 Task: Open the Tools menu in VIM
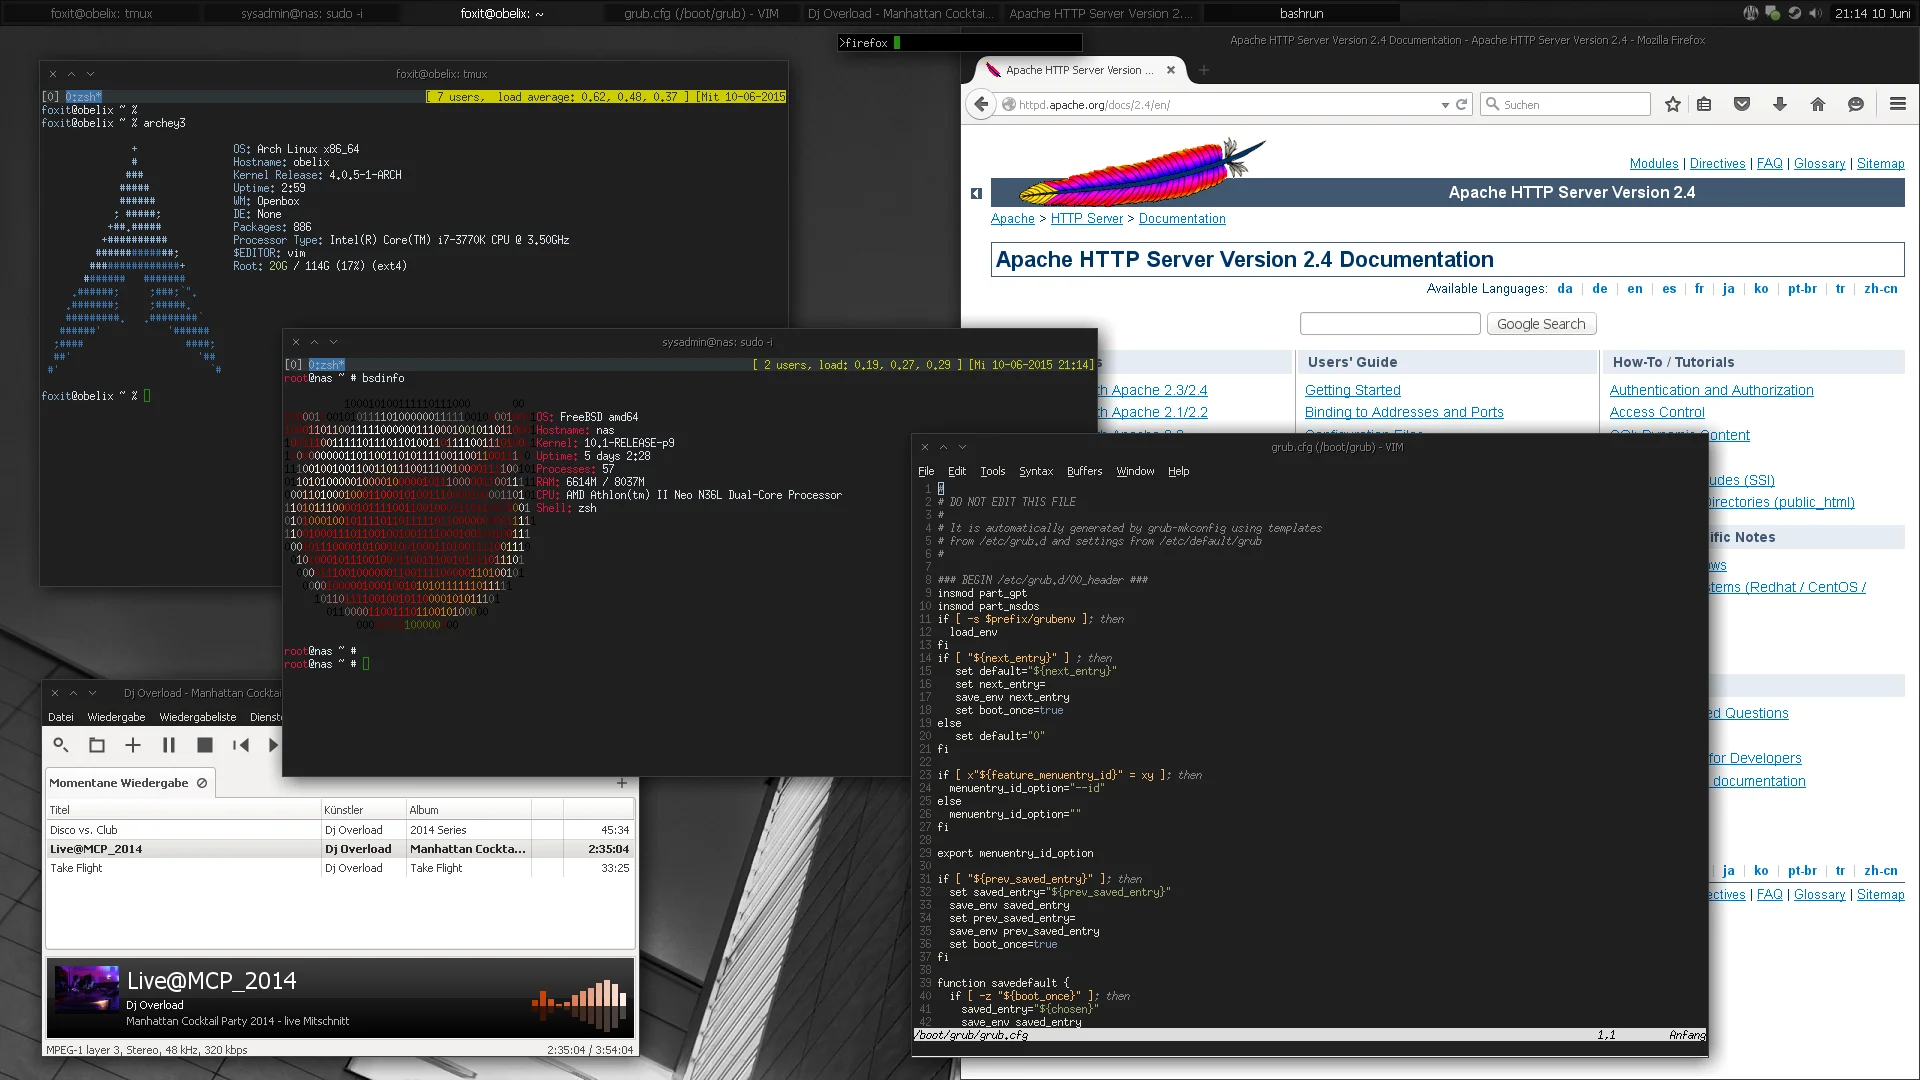[992, 471]
